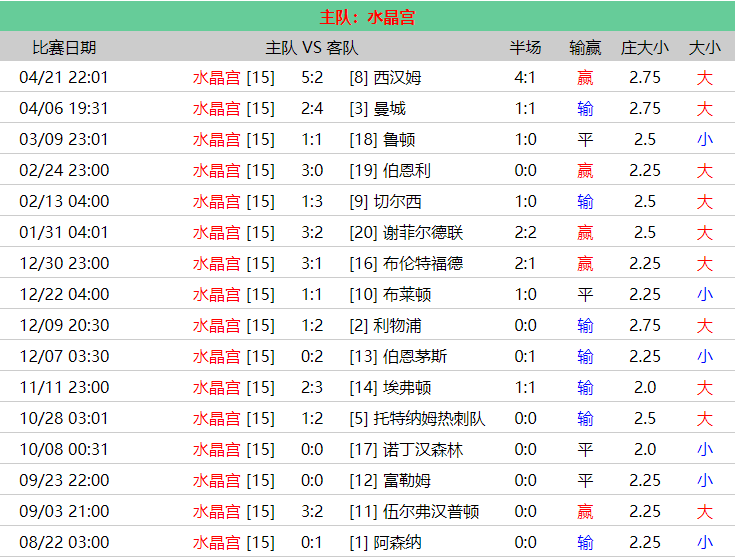The height and width of the screenshot is (559, 735).
Task: Open the 埃弗顿 team link
Action: [x=407, y=388]
